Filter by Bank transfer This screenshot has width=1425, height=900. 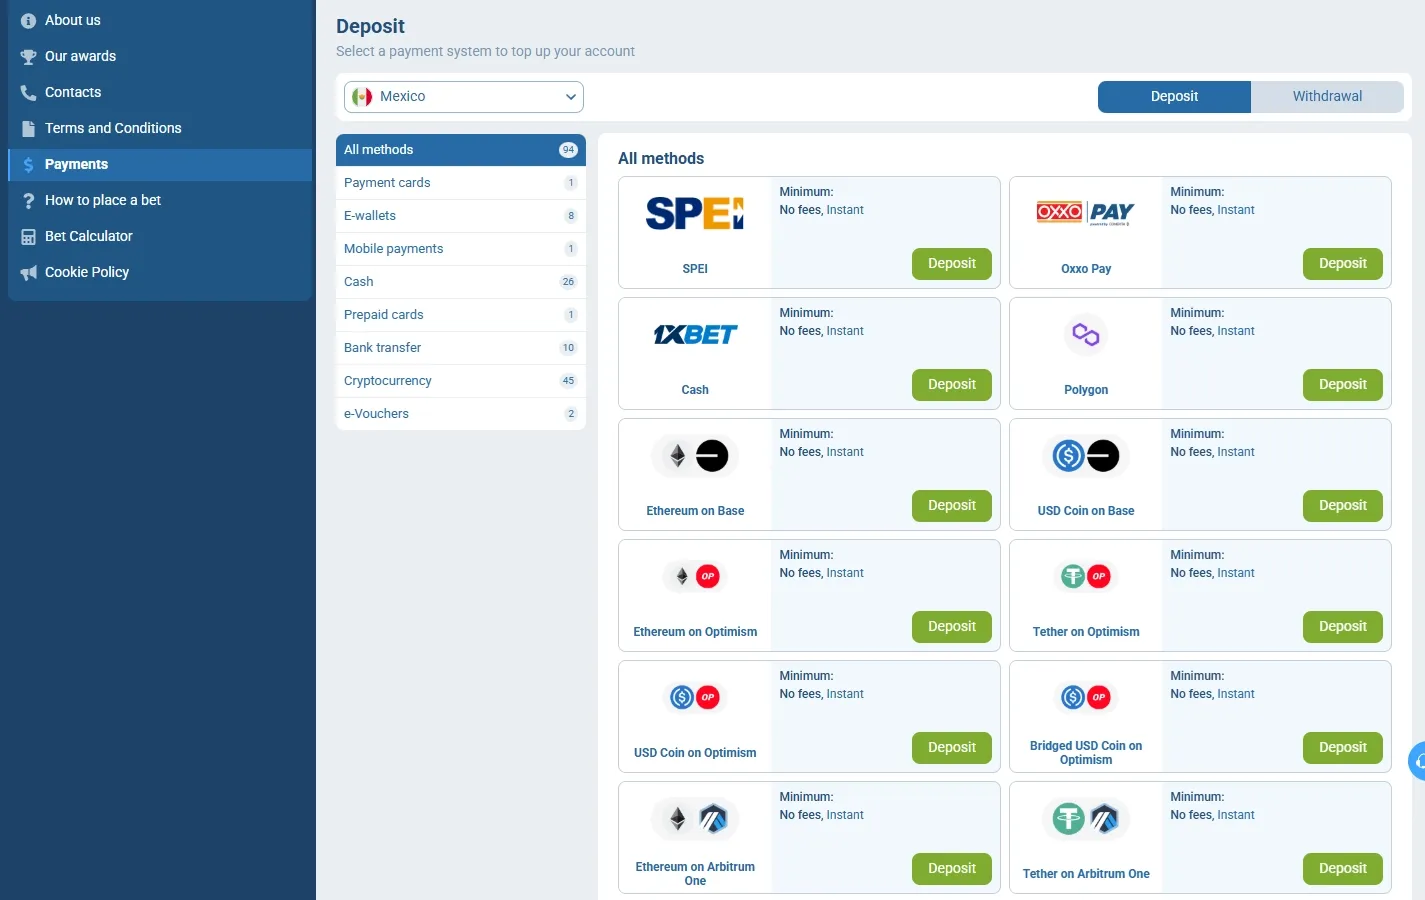point(461,348)
